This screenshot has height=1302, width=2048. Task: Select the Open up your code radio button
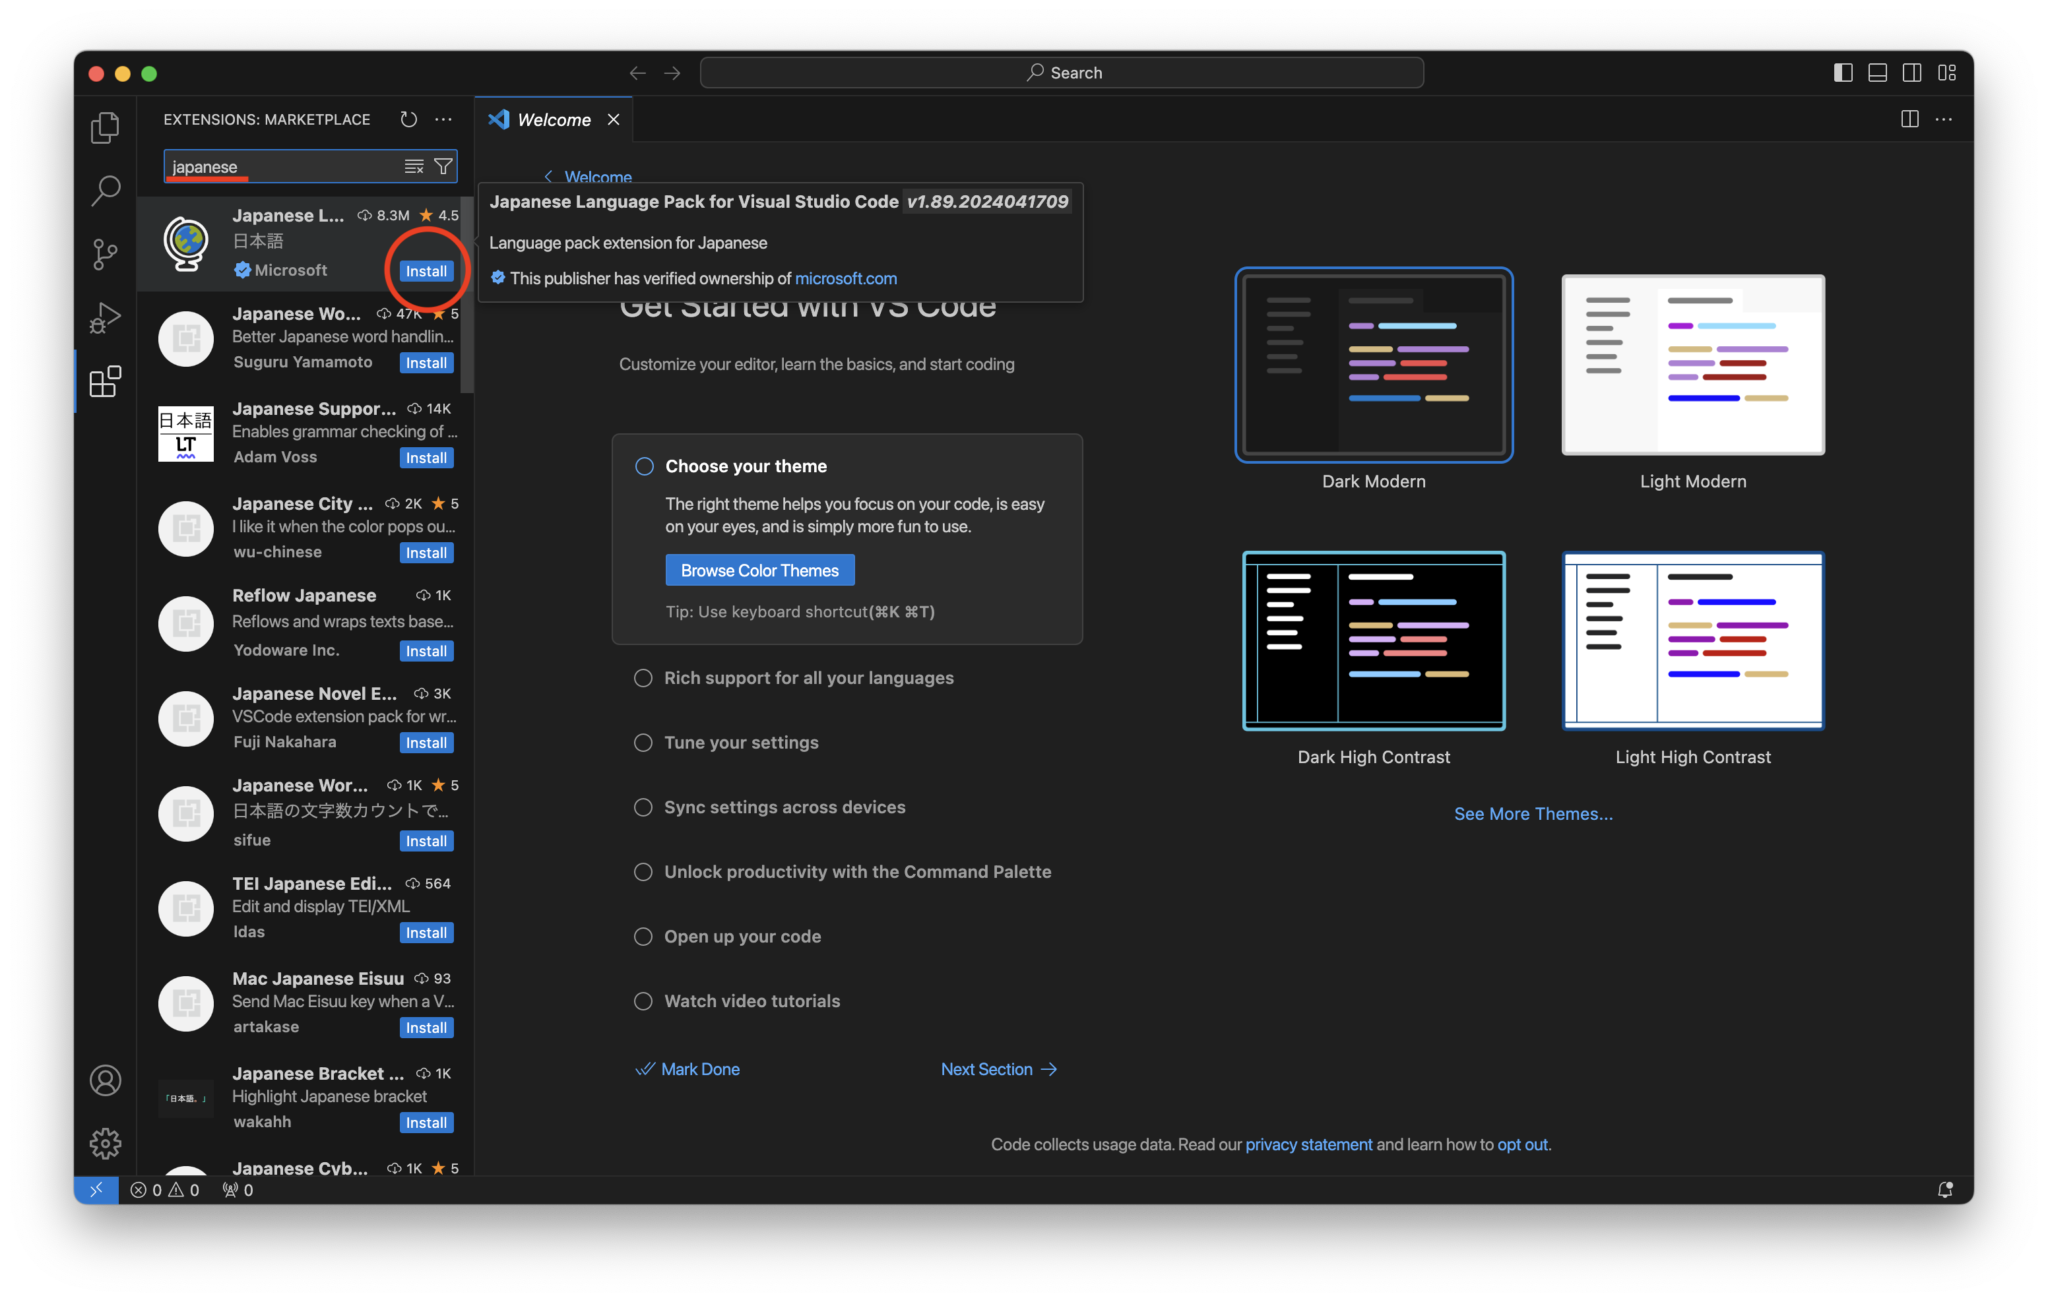click(643, 936)
